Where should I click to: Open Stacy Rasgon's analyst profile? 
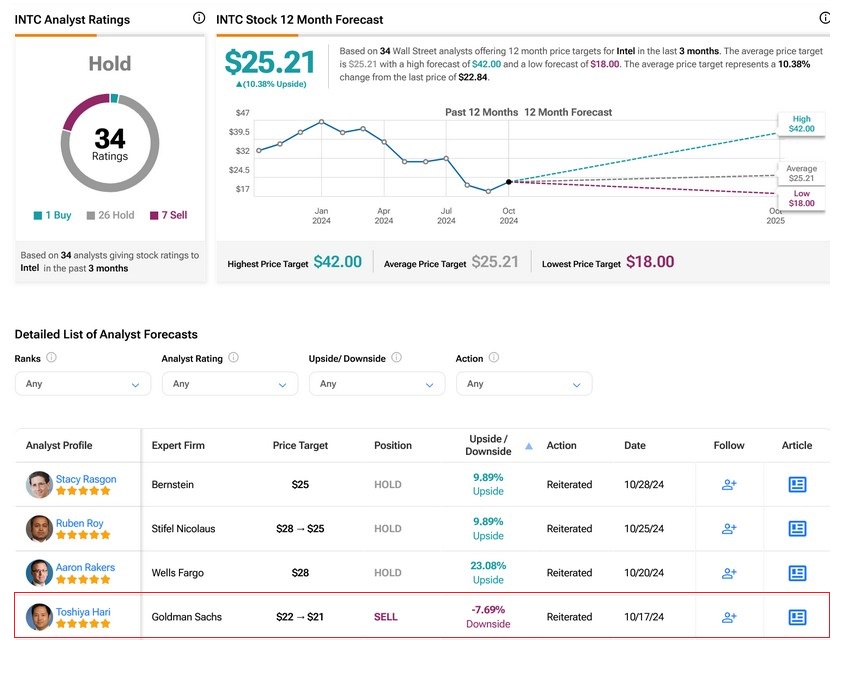point(85,479)
